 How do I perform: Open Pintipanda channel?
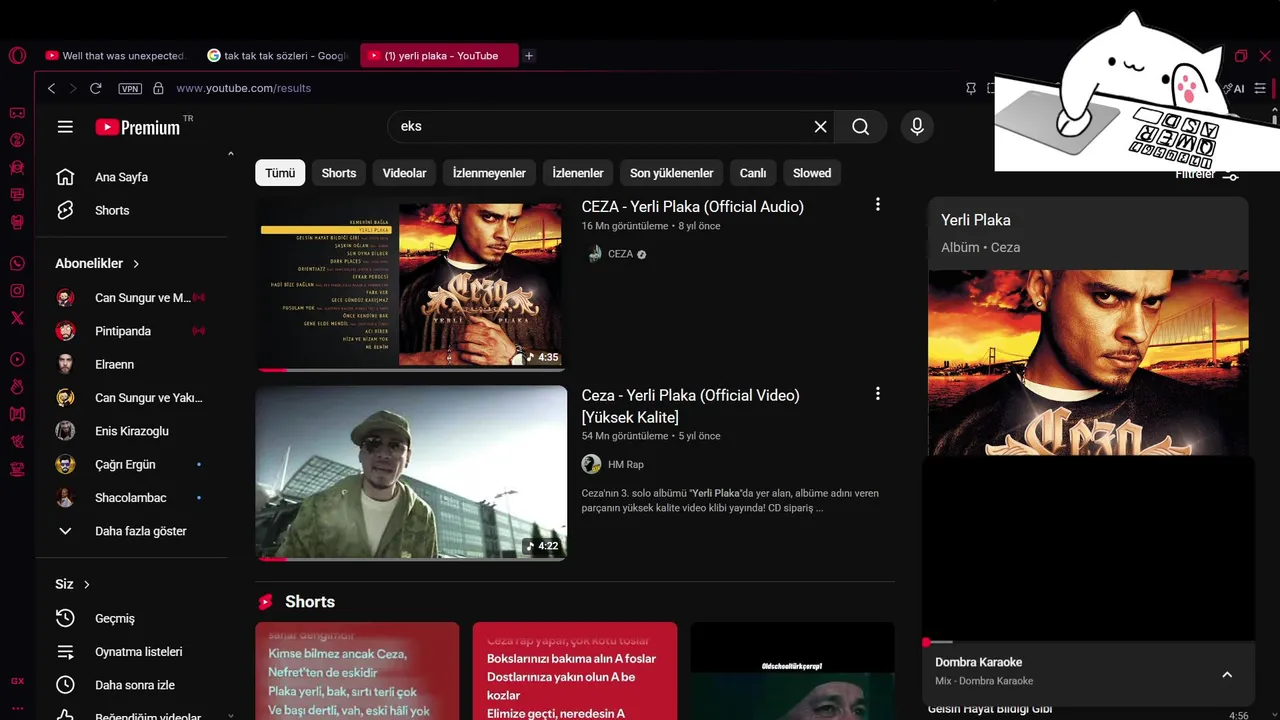click(x=131, y=331)
